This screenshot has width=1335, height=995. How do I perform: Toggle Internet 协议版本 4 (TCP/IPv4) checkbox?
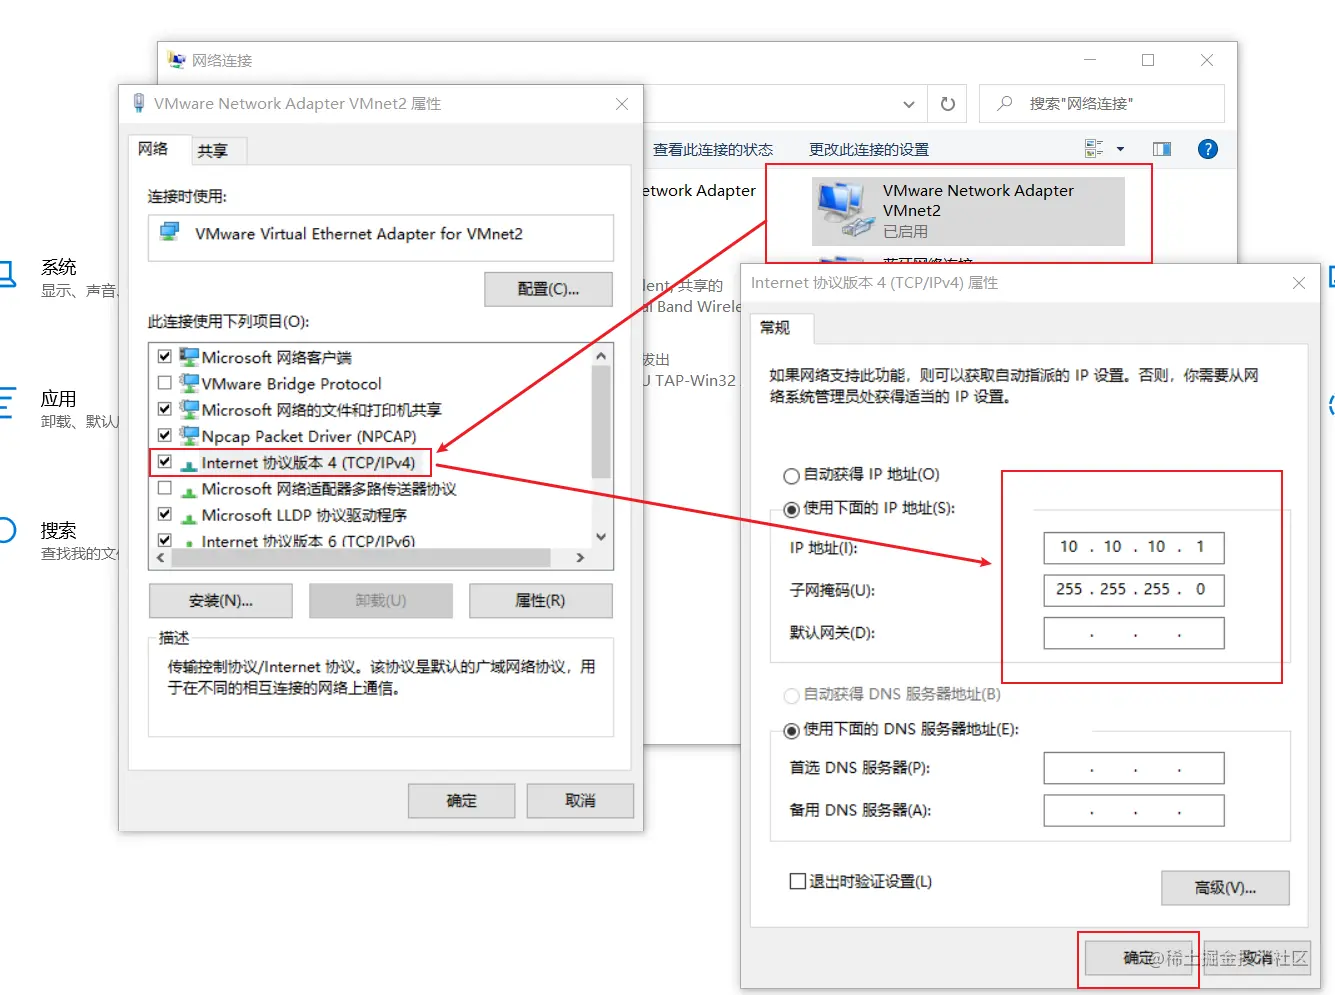(x=165, y=462)
